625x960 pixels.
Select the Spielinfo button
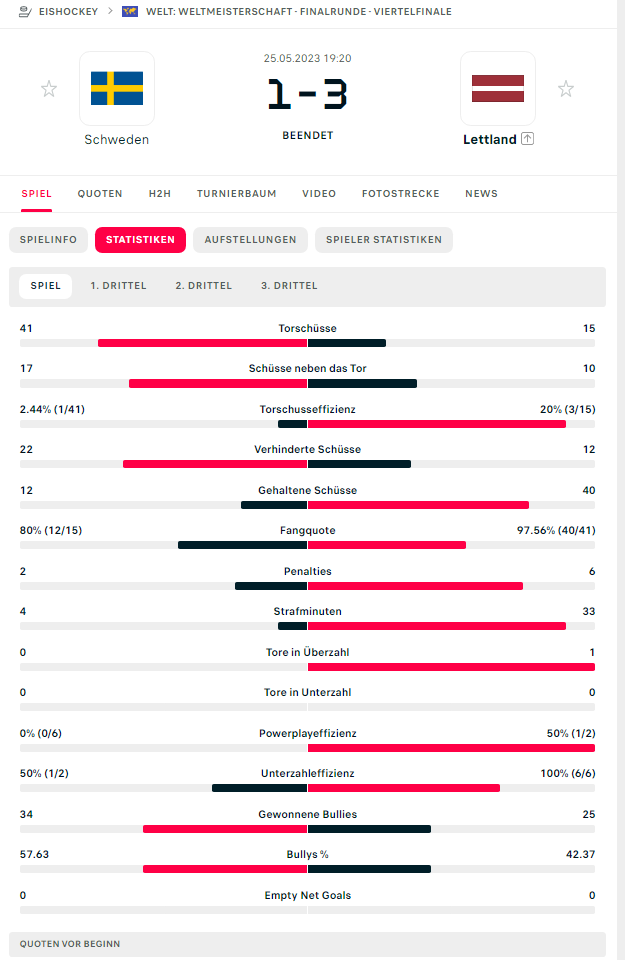tap(48, 240)
